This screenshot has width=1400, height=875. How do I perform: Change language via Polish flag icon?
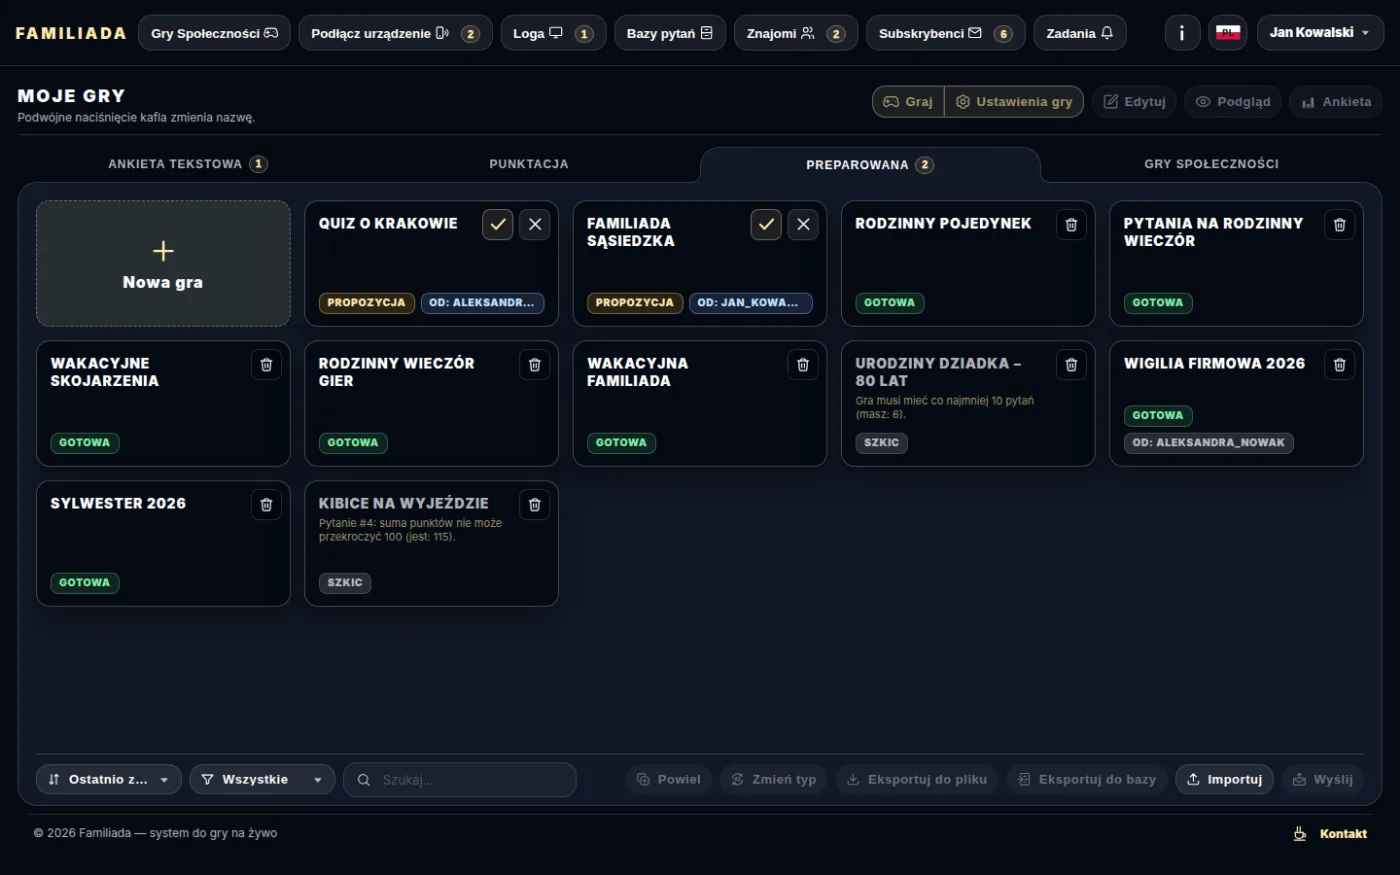tap(1228, 33)
